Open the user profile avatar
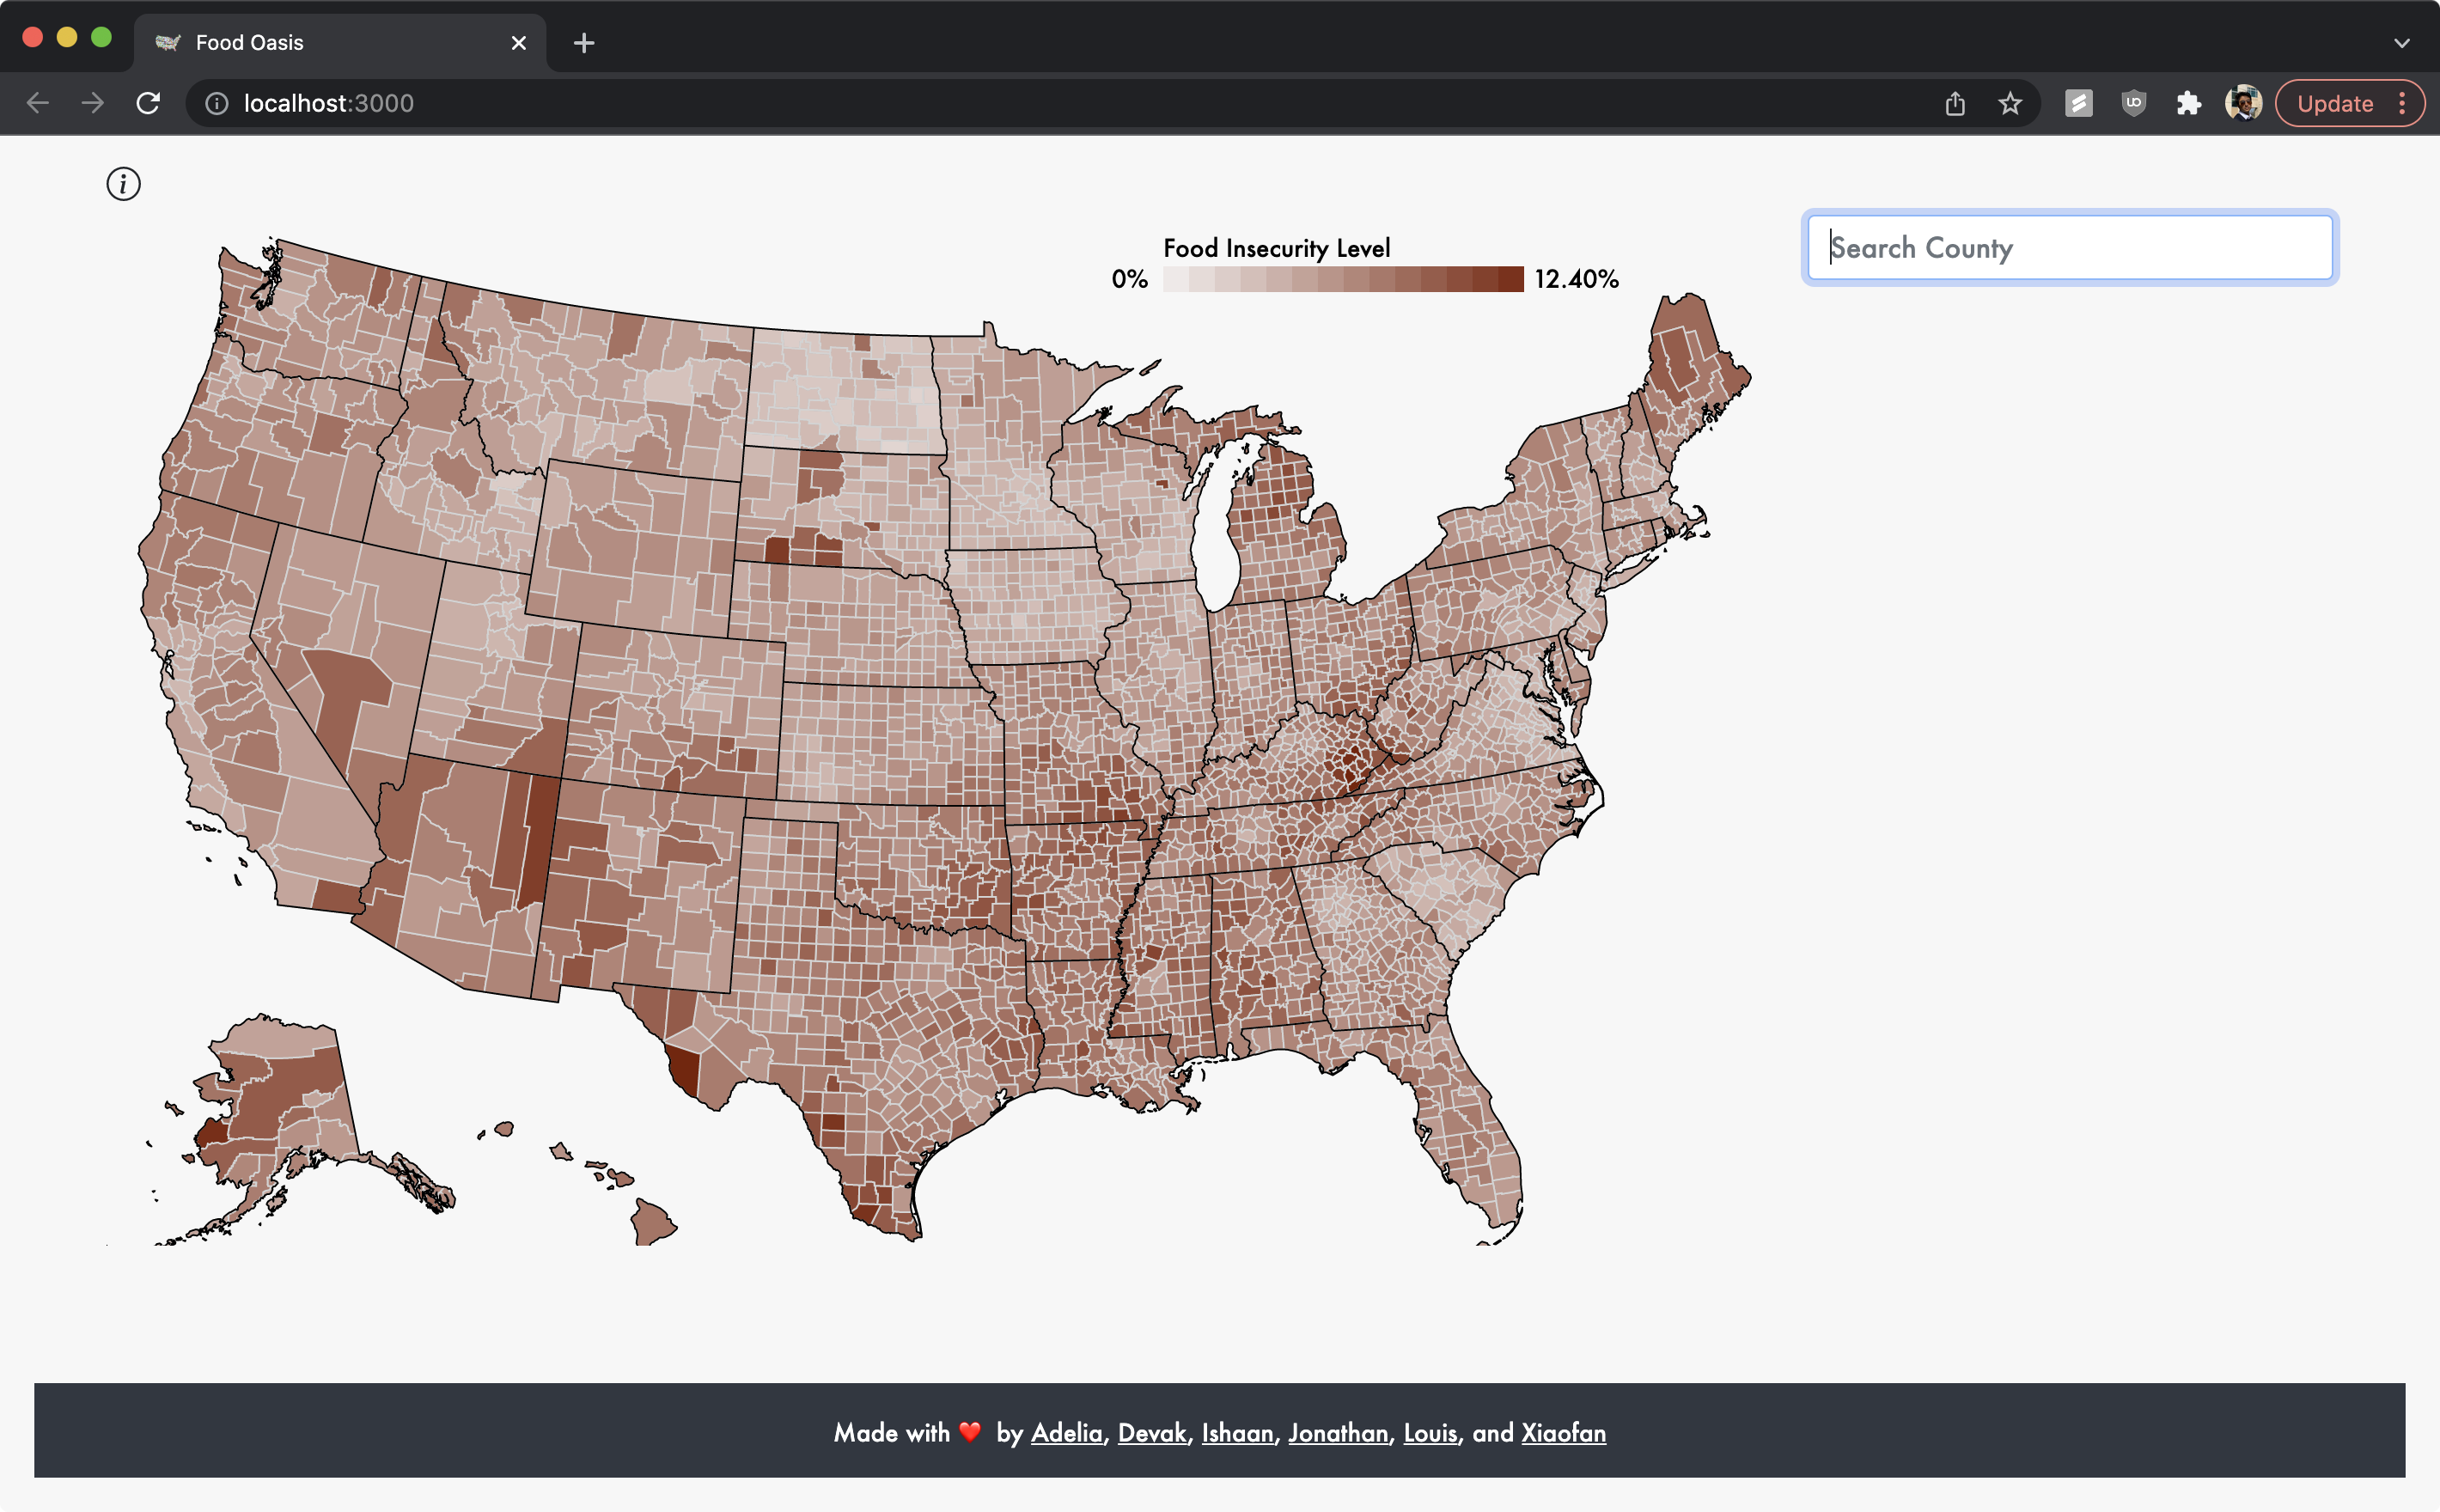Image resolution: width=2440 pixels, height=1512 pixels. point(2243,103)
